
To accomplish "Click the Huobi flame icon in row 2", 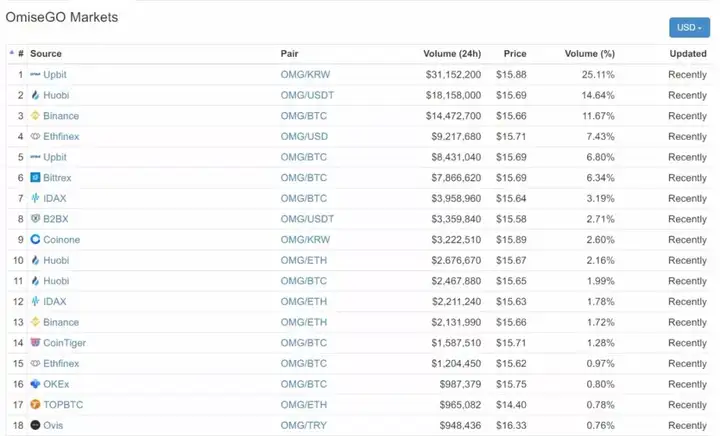I will [x=35, y=95].
